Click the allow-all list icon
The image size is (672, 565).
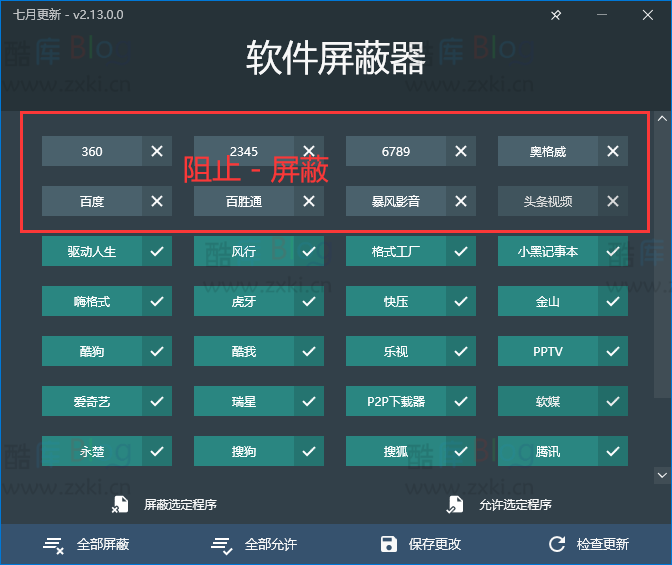pos(222,545)
